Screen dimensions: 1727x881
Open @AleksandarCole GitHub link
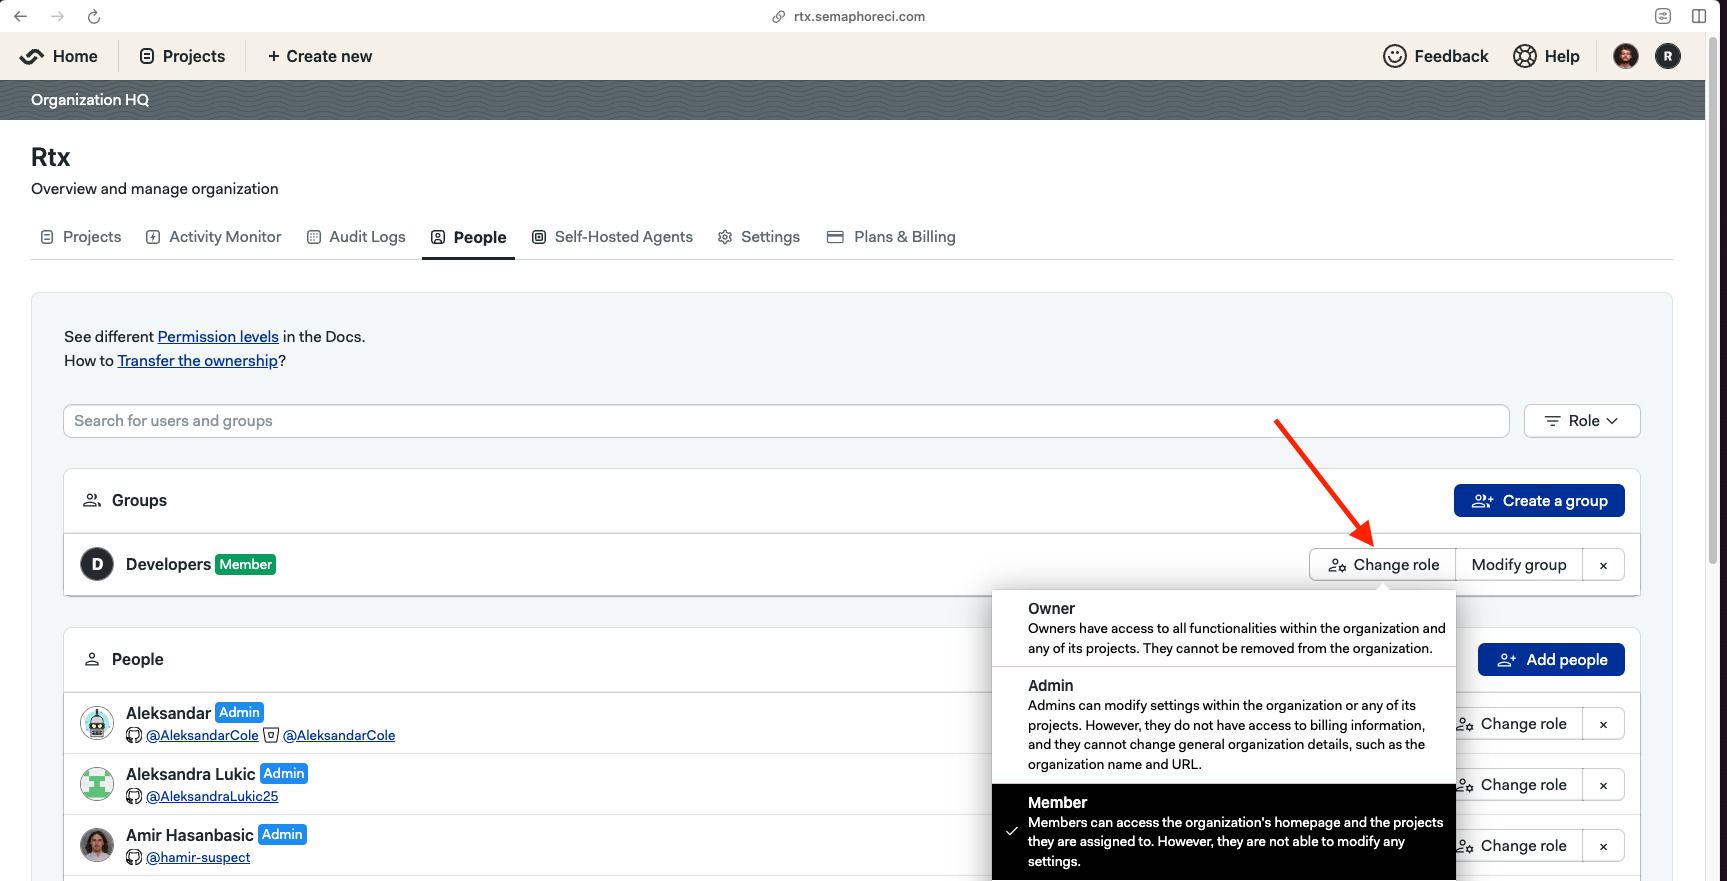pyautogui.click(x=202, y=735)
